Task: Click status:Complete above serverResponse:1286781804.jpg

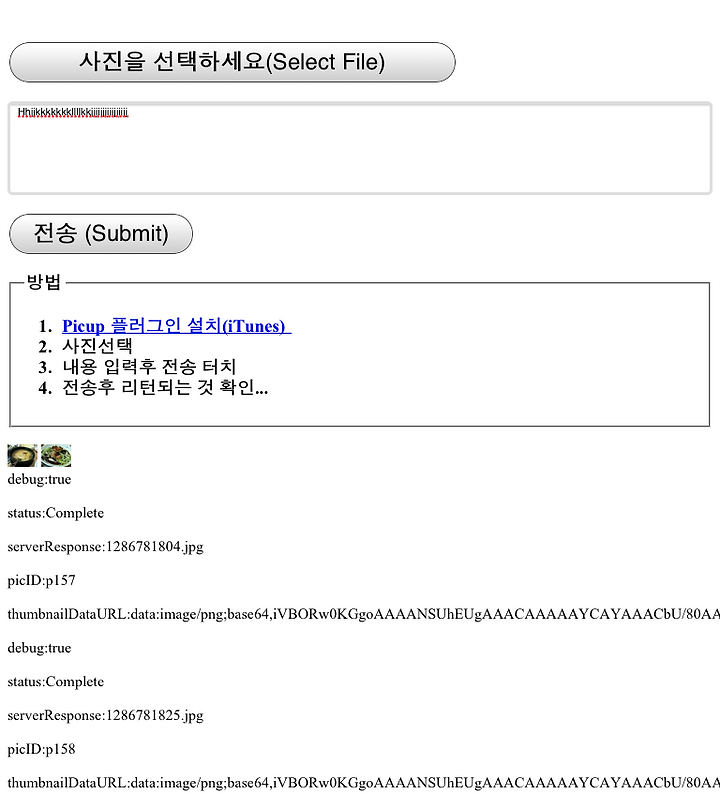Action: point(56,513)
